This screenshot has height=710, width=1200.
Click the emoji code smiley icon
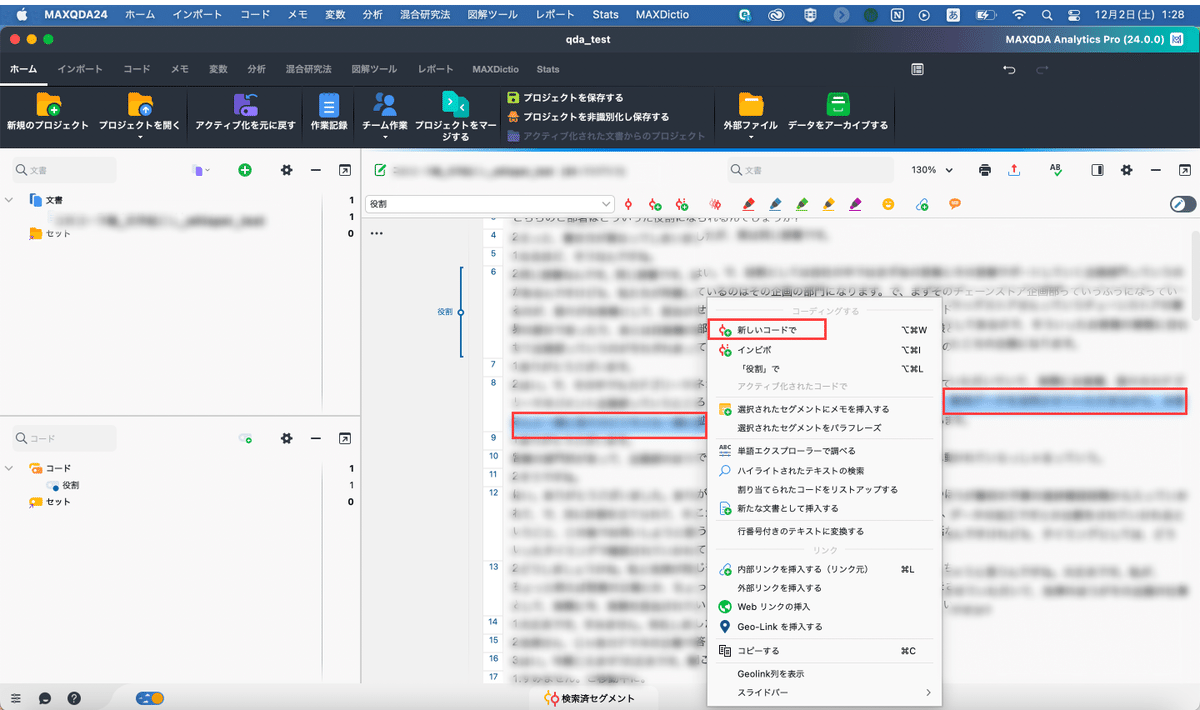[x=888, y=203]
